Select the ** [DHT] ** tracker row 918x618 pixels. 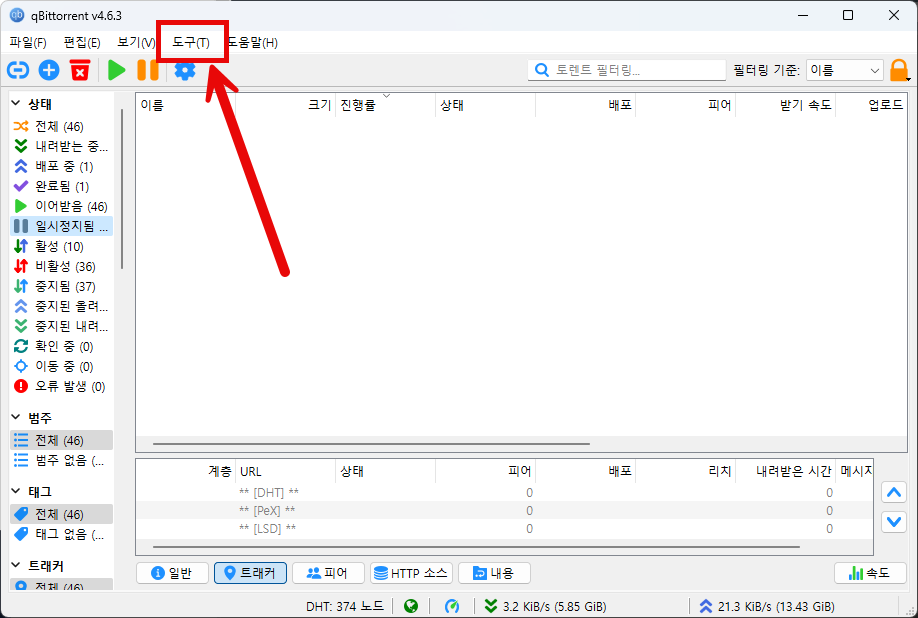(x=505, y=492)
